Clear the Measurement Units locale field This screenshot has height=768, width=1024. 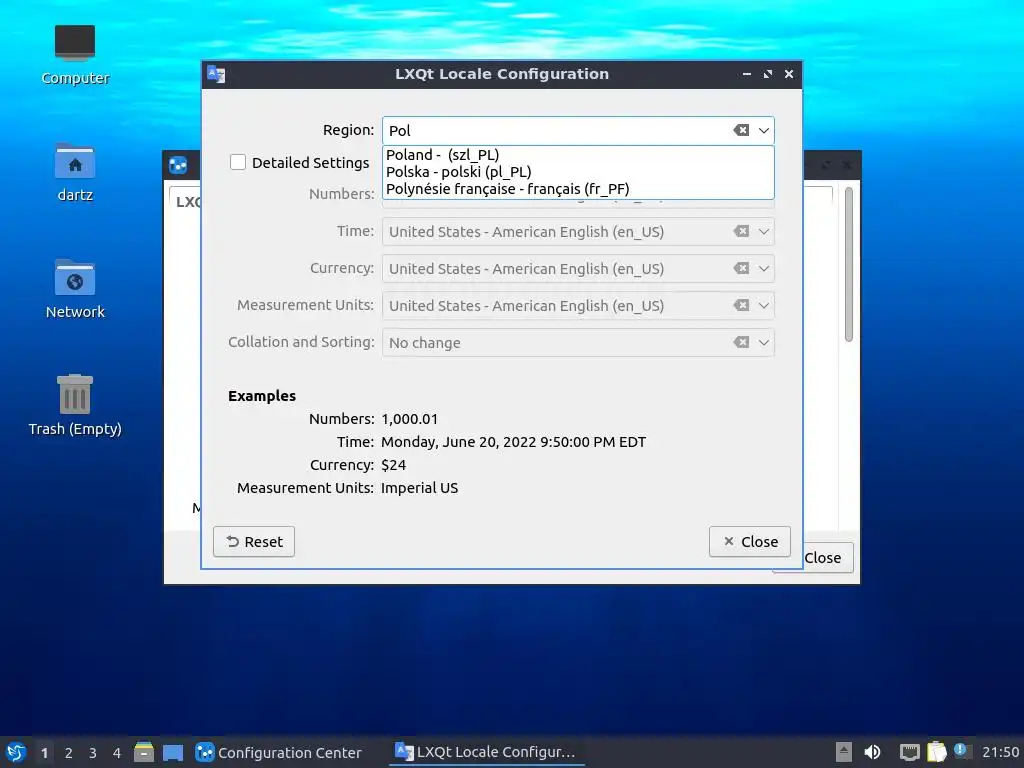[x=741, y=305]
